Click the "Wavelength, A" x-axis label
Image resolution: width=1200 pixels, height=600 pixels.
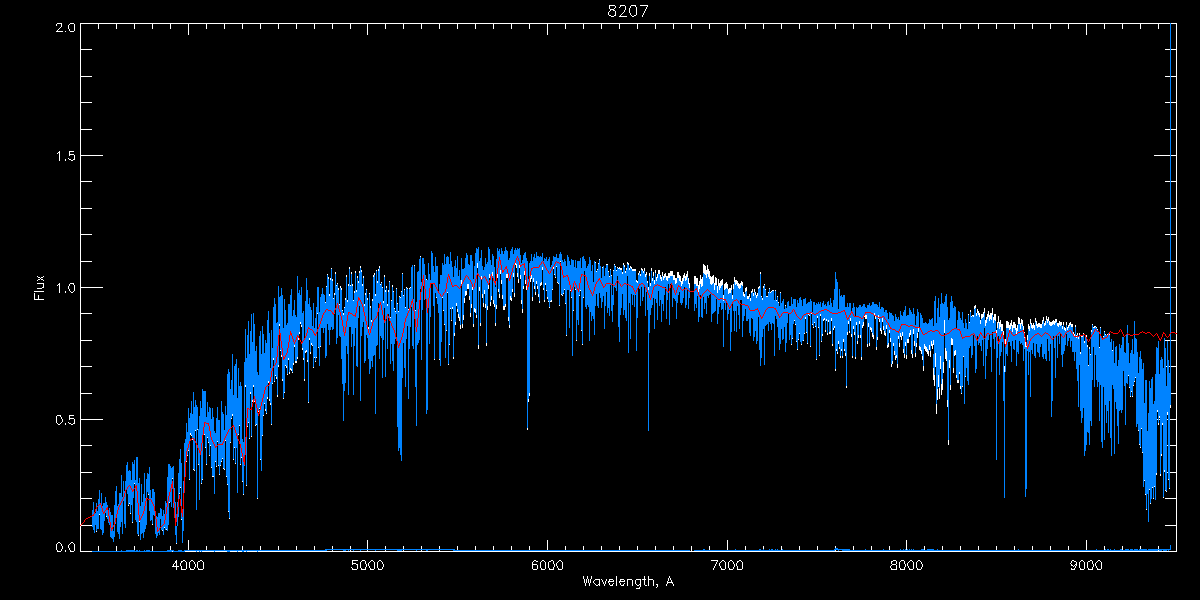click(x=627, y=581)
